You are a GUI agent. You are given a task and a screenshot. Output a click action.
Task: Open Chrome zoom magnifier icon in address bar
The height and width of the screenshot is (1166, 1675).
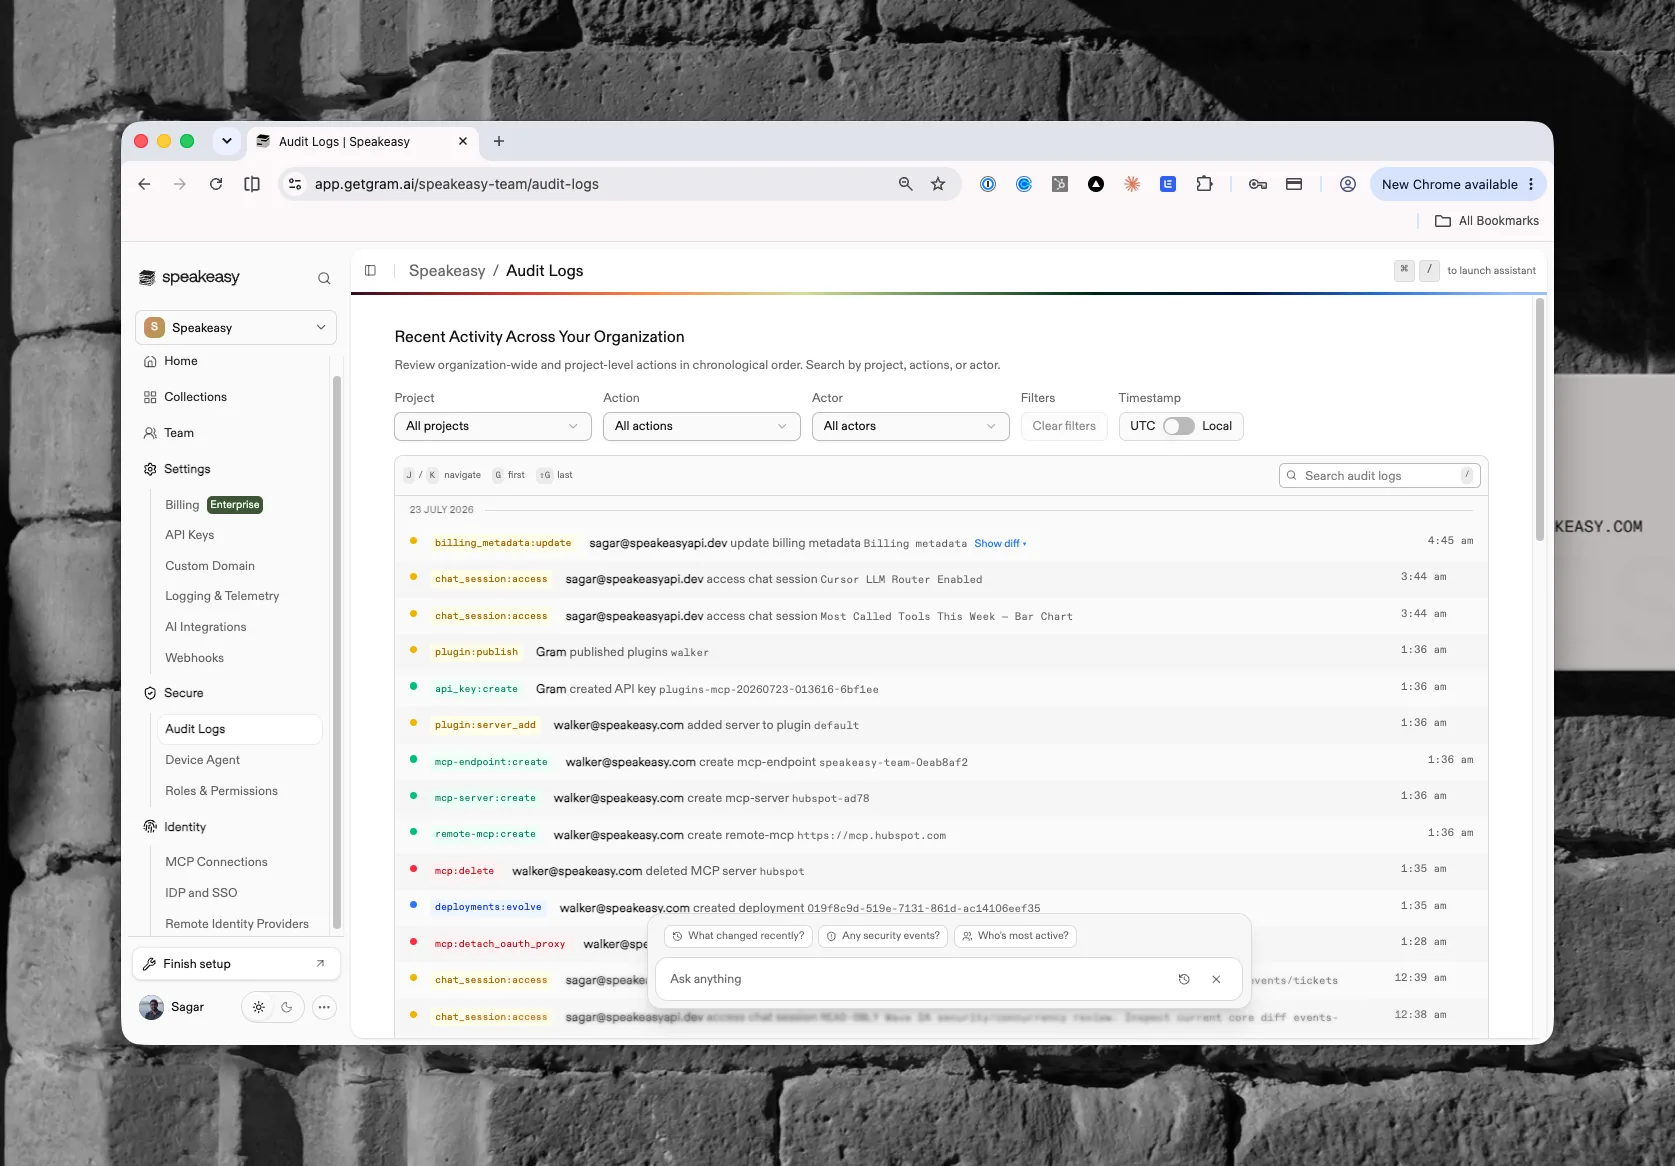tap(906, 184)
